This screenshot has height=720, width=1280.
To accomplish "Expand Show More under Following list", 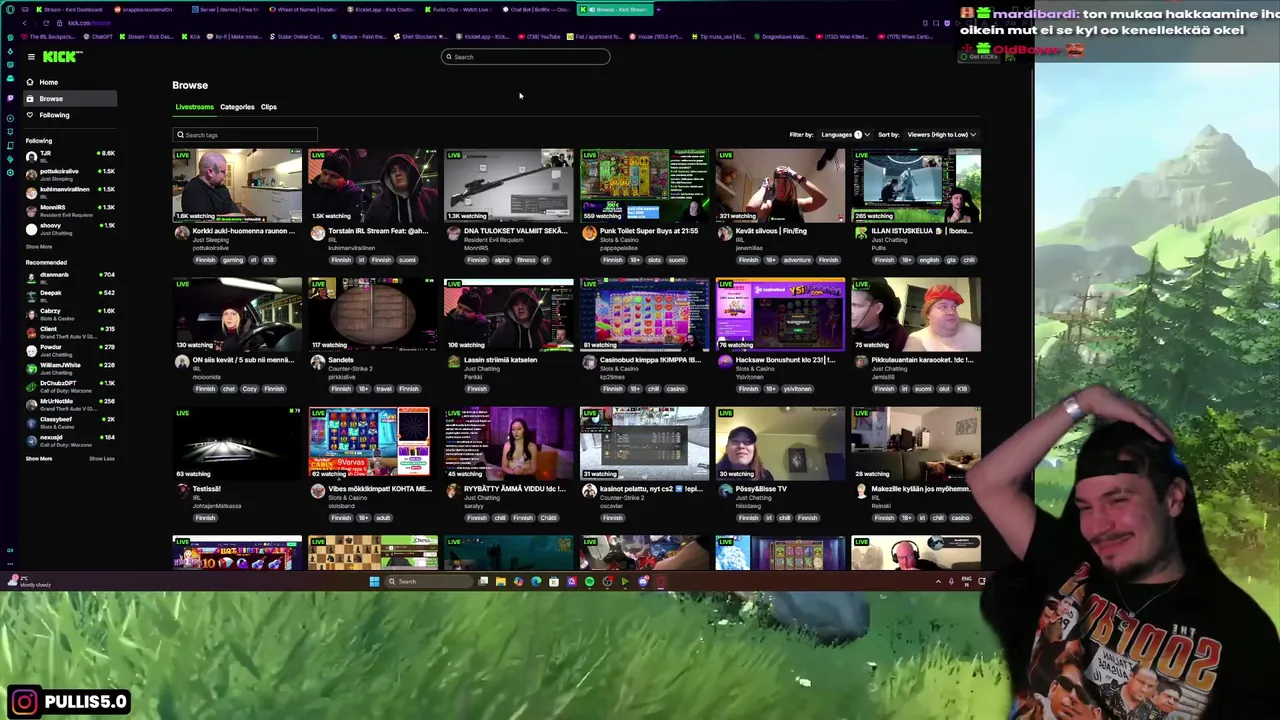I will tap(39, 246).
